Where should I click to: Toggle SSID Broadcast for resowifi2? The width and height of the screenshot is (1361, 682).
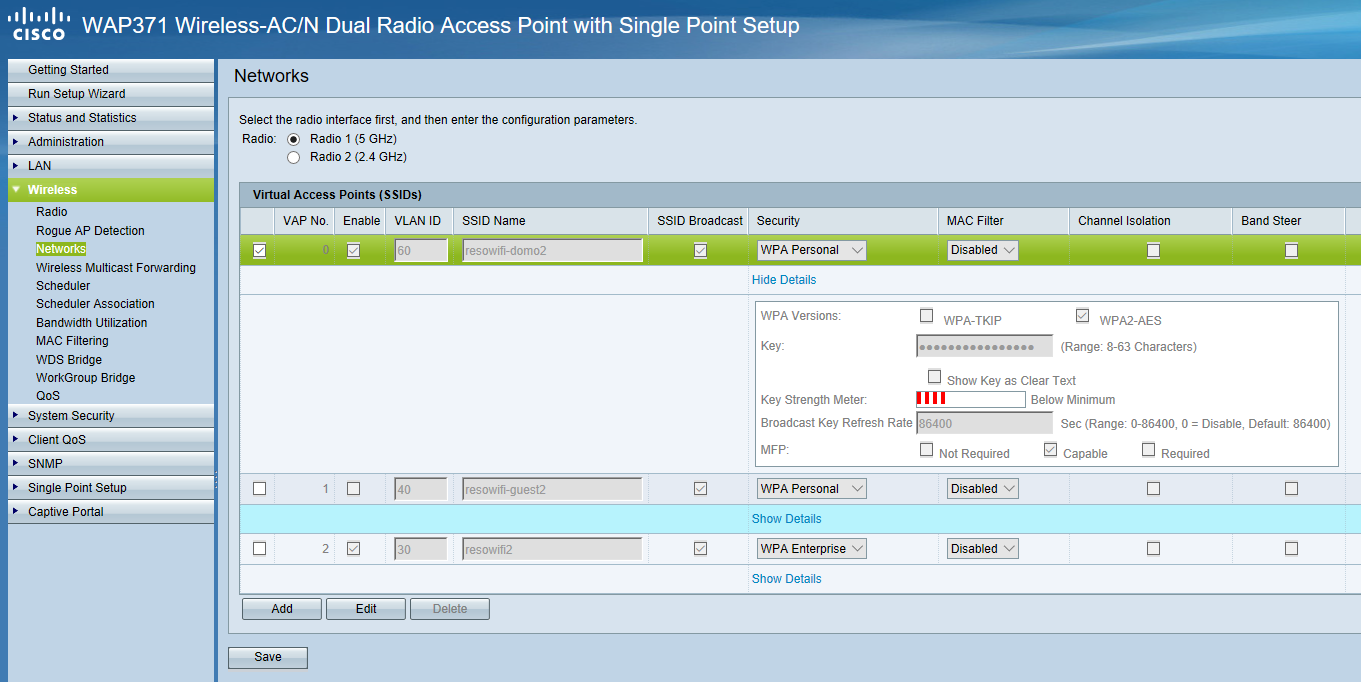click(x=700, y=549)
